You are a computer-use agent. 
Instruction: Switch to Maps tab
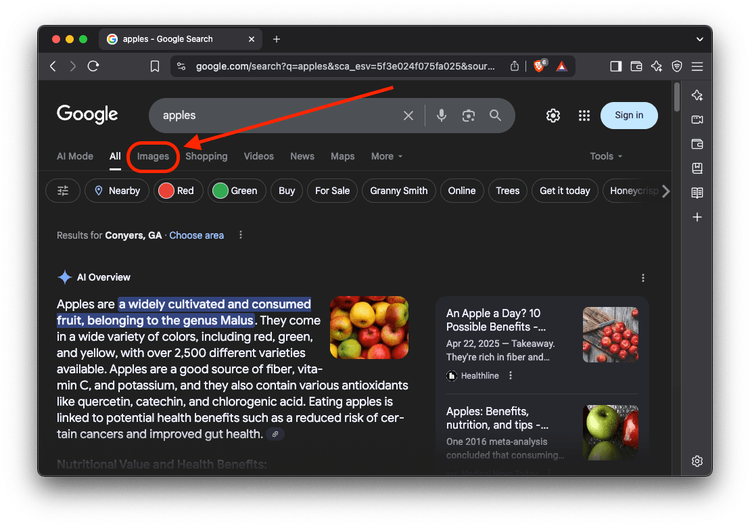click(x=342, y=156)
